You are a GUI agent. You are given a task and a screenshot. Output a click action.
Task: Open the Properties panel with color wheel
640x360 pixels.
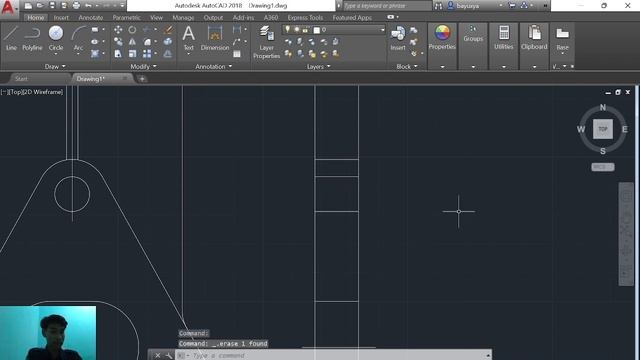pyautogui.click(x=442, y=38)
